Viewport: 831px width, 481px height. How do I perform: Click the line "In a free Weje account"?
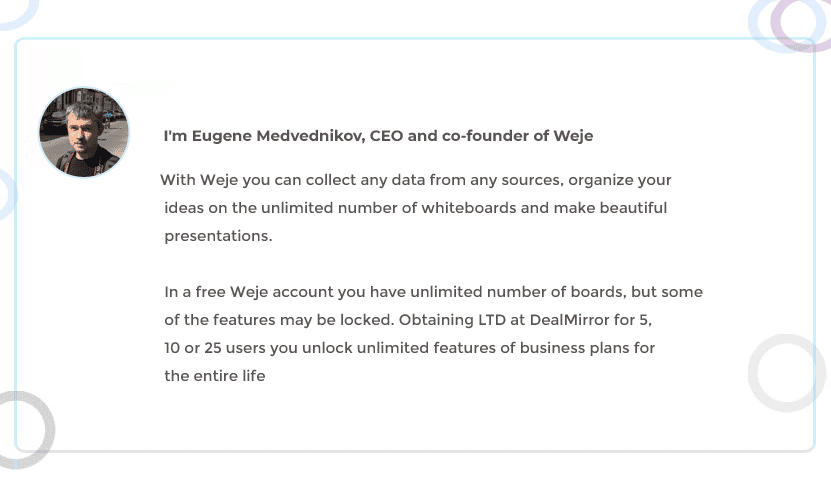pyautogui.click(x=433, y=292)
